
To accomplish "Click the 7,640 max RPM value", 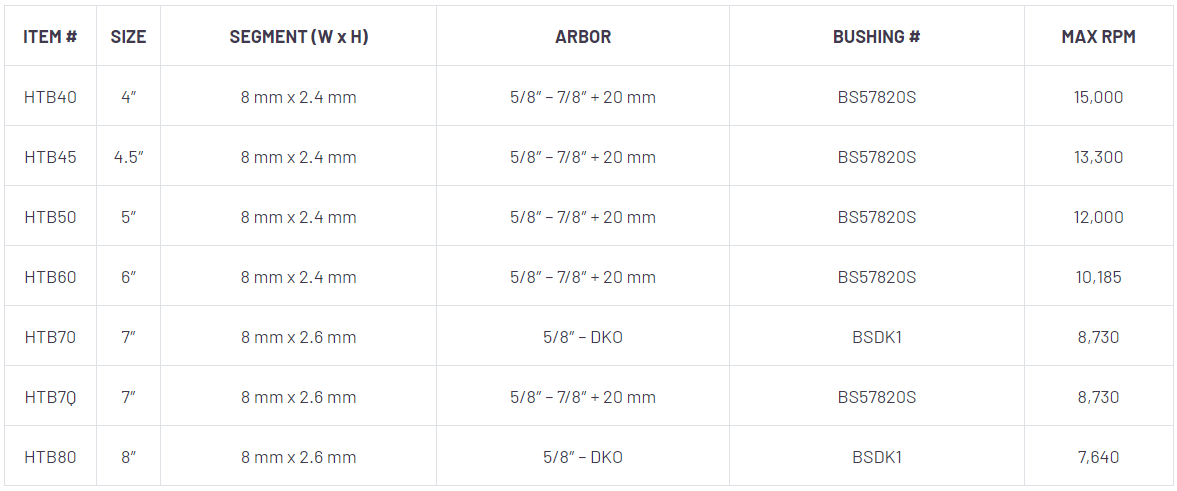I will point(1098,457).
